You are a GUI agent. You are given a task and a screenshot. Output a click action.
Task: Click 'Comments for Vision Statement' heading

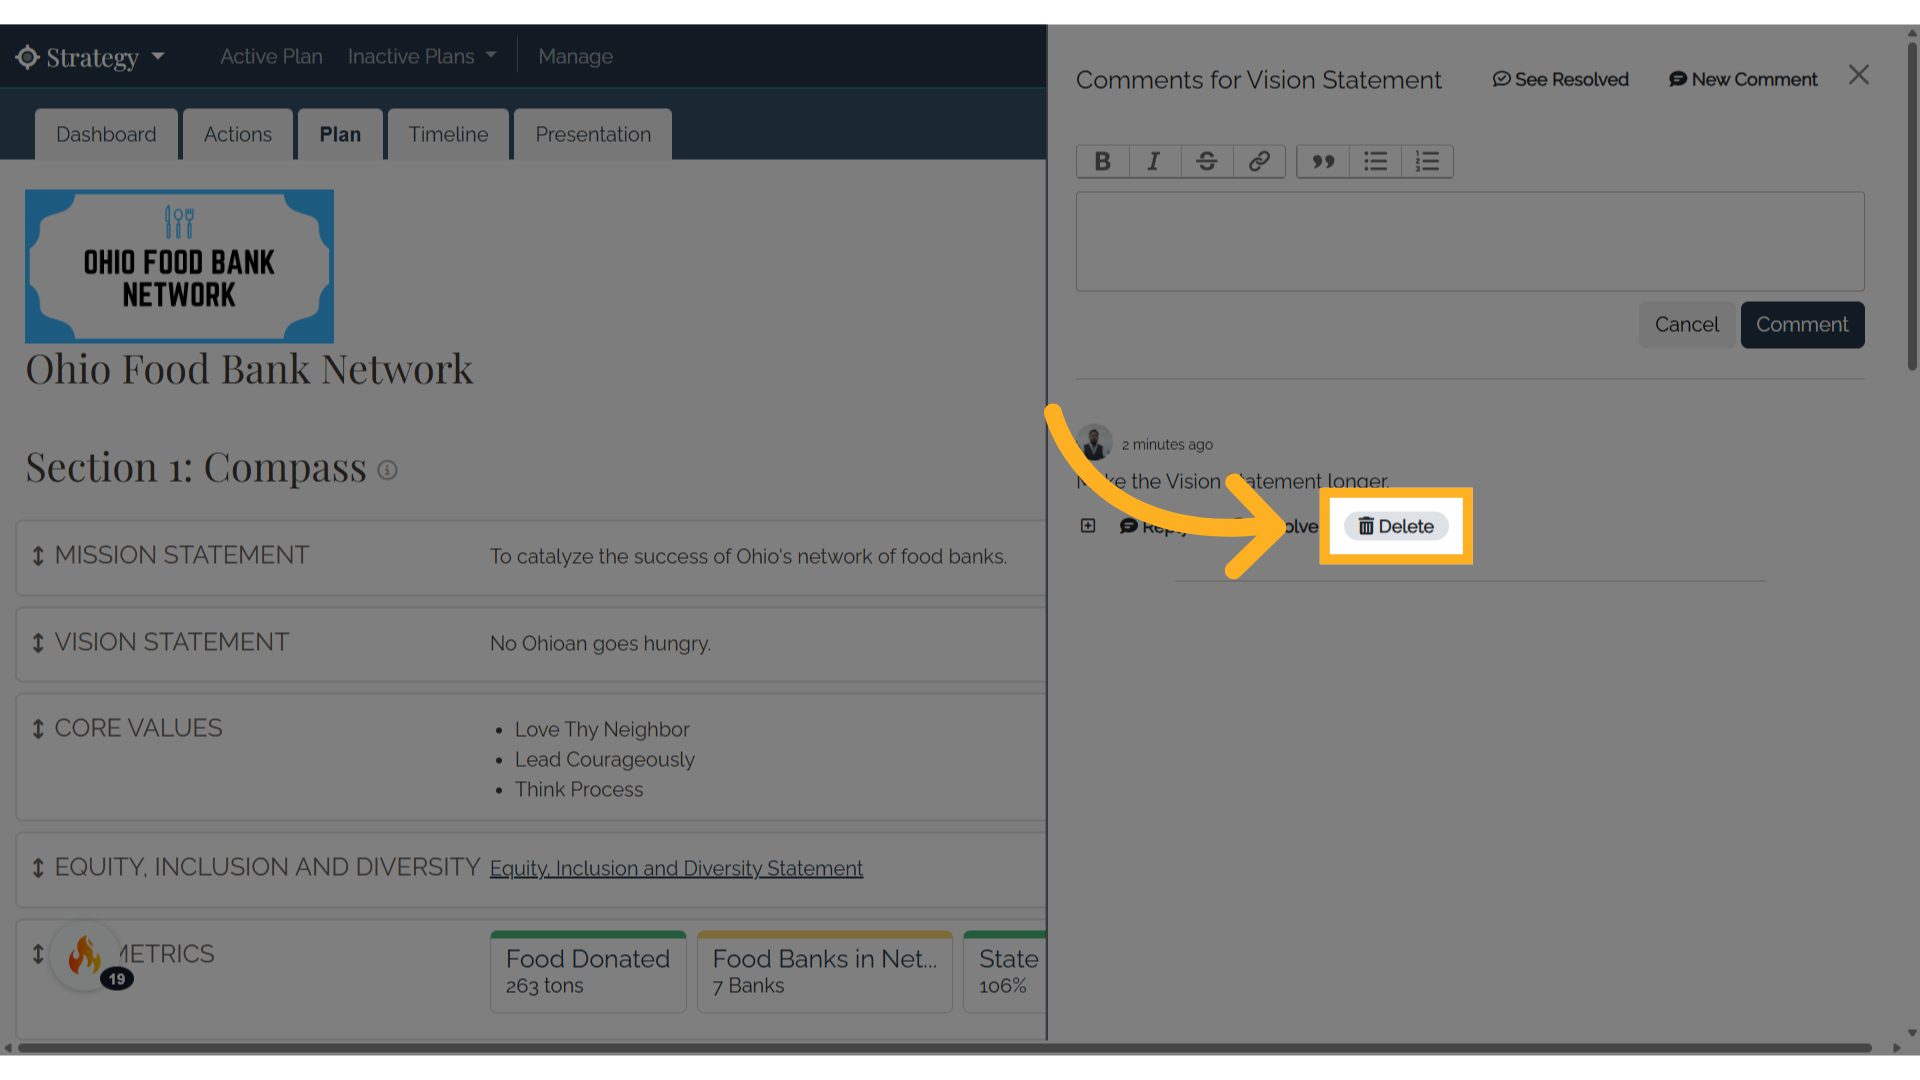pyautogui.click(x=1259, y=80)
